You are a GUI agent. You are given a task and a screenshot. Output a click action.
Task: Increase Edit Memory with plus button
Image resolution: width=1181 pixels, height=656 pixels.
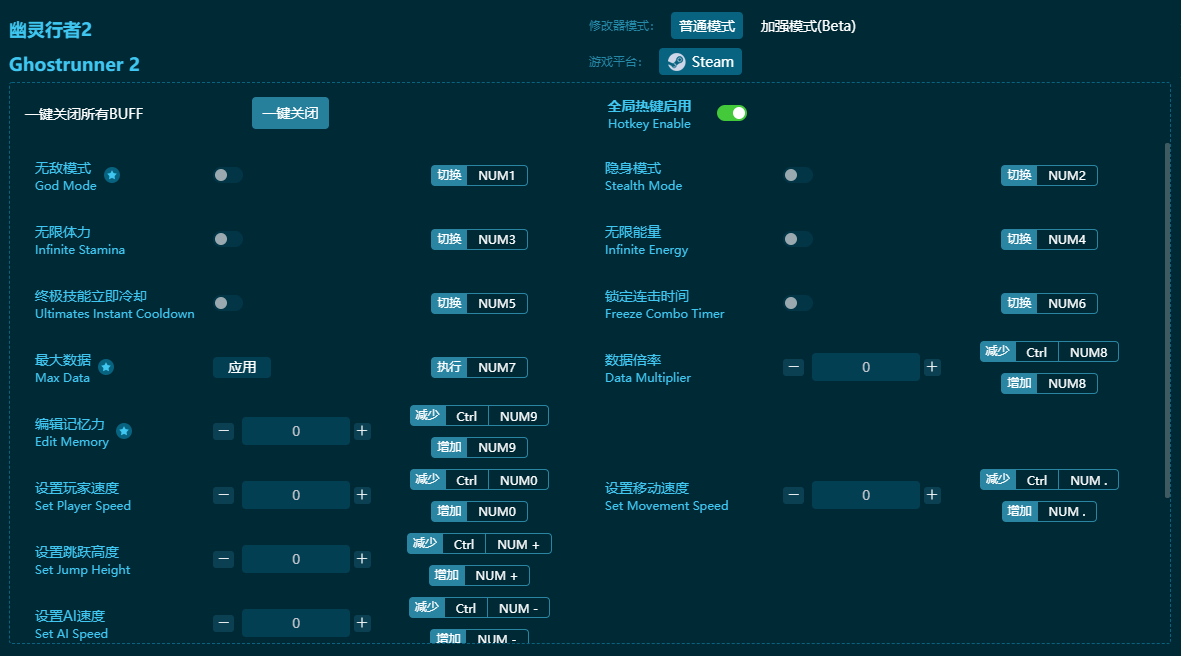(x=362, y=431)
